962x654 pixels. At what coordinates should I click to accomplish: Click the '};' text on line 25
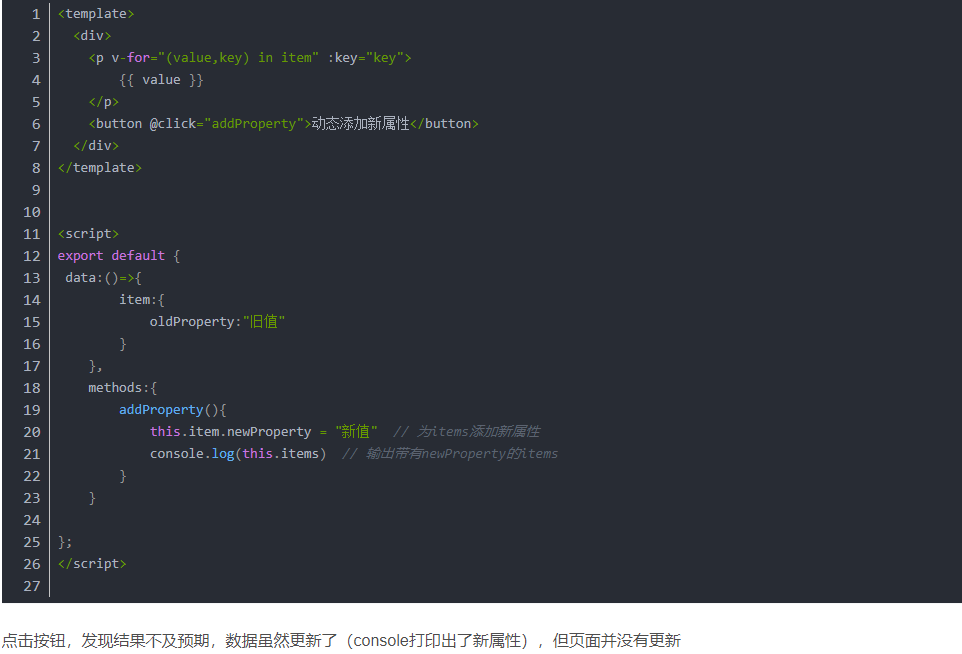tap(65, 542)
